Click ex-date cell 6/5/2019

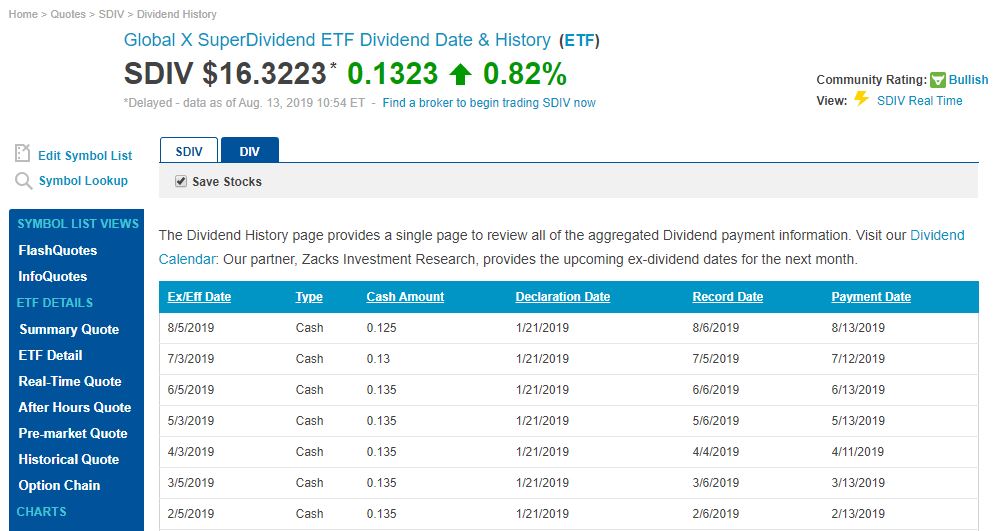coord(191,390)
